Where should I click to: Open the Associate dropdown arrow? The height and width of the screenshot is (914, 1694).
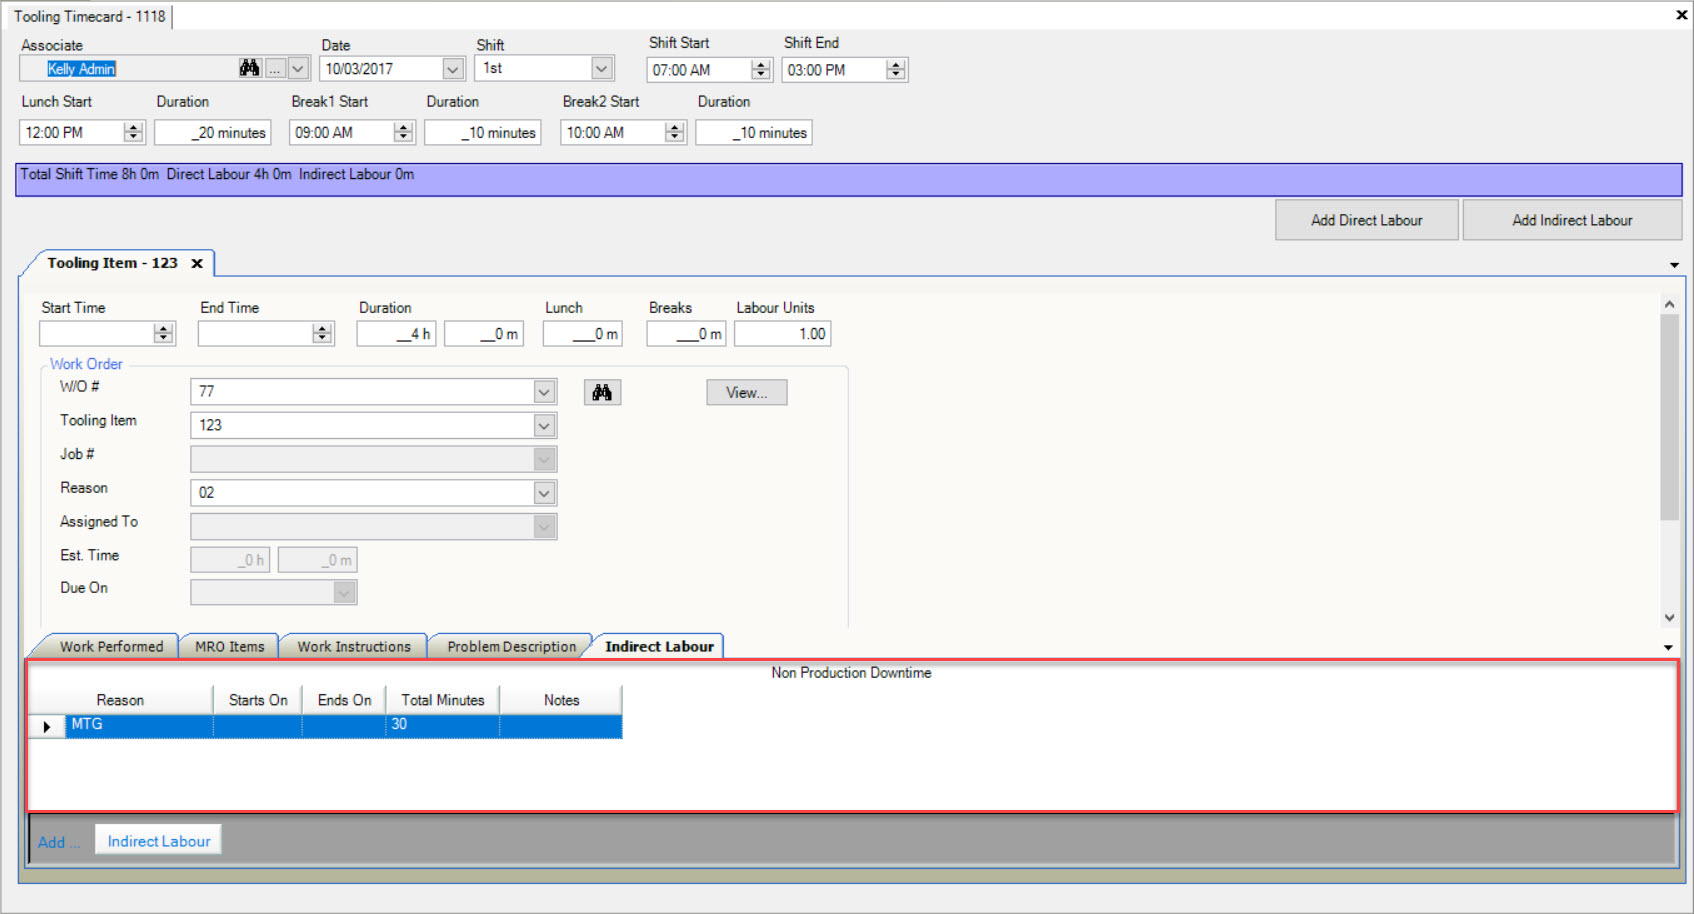click(298, 69)
